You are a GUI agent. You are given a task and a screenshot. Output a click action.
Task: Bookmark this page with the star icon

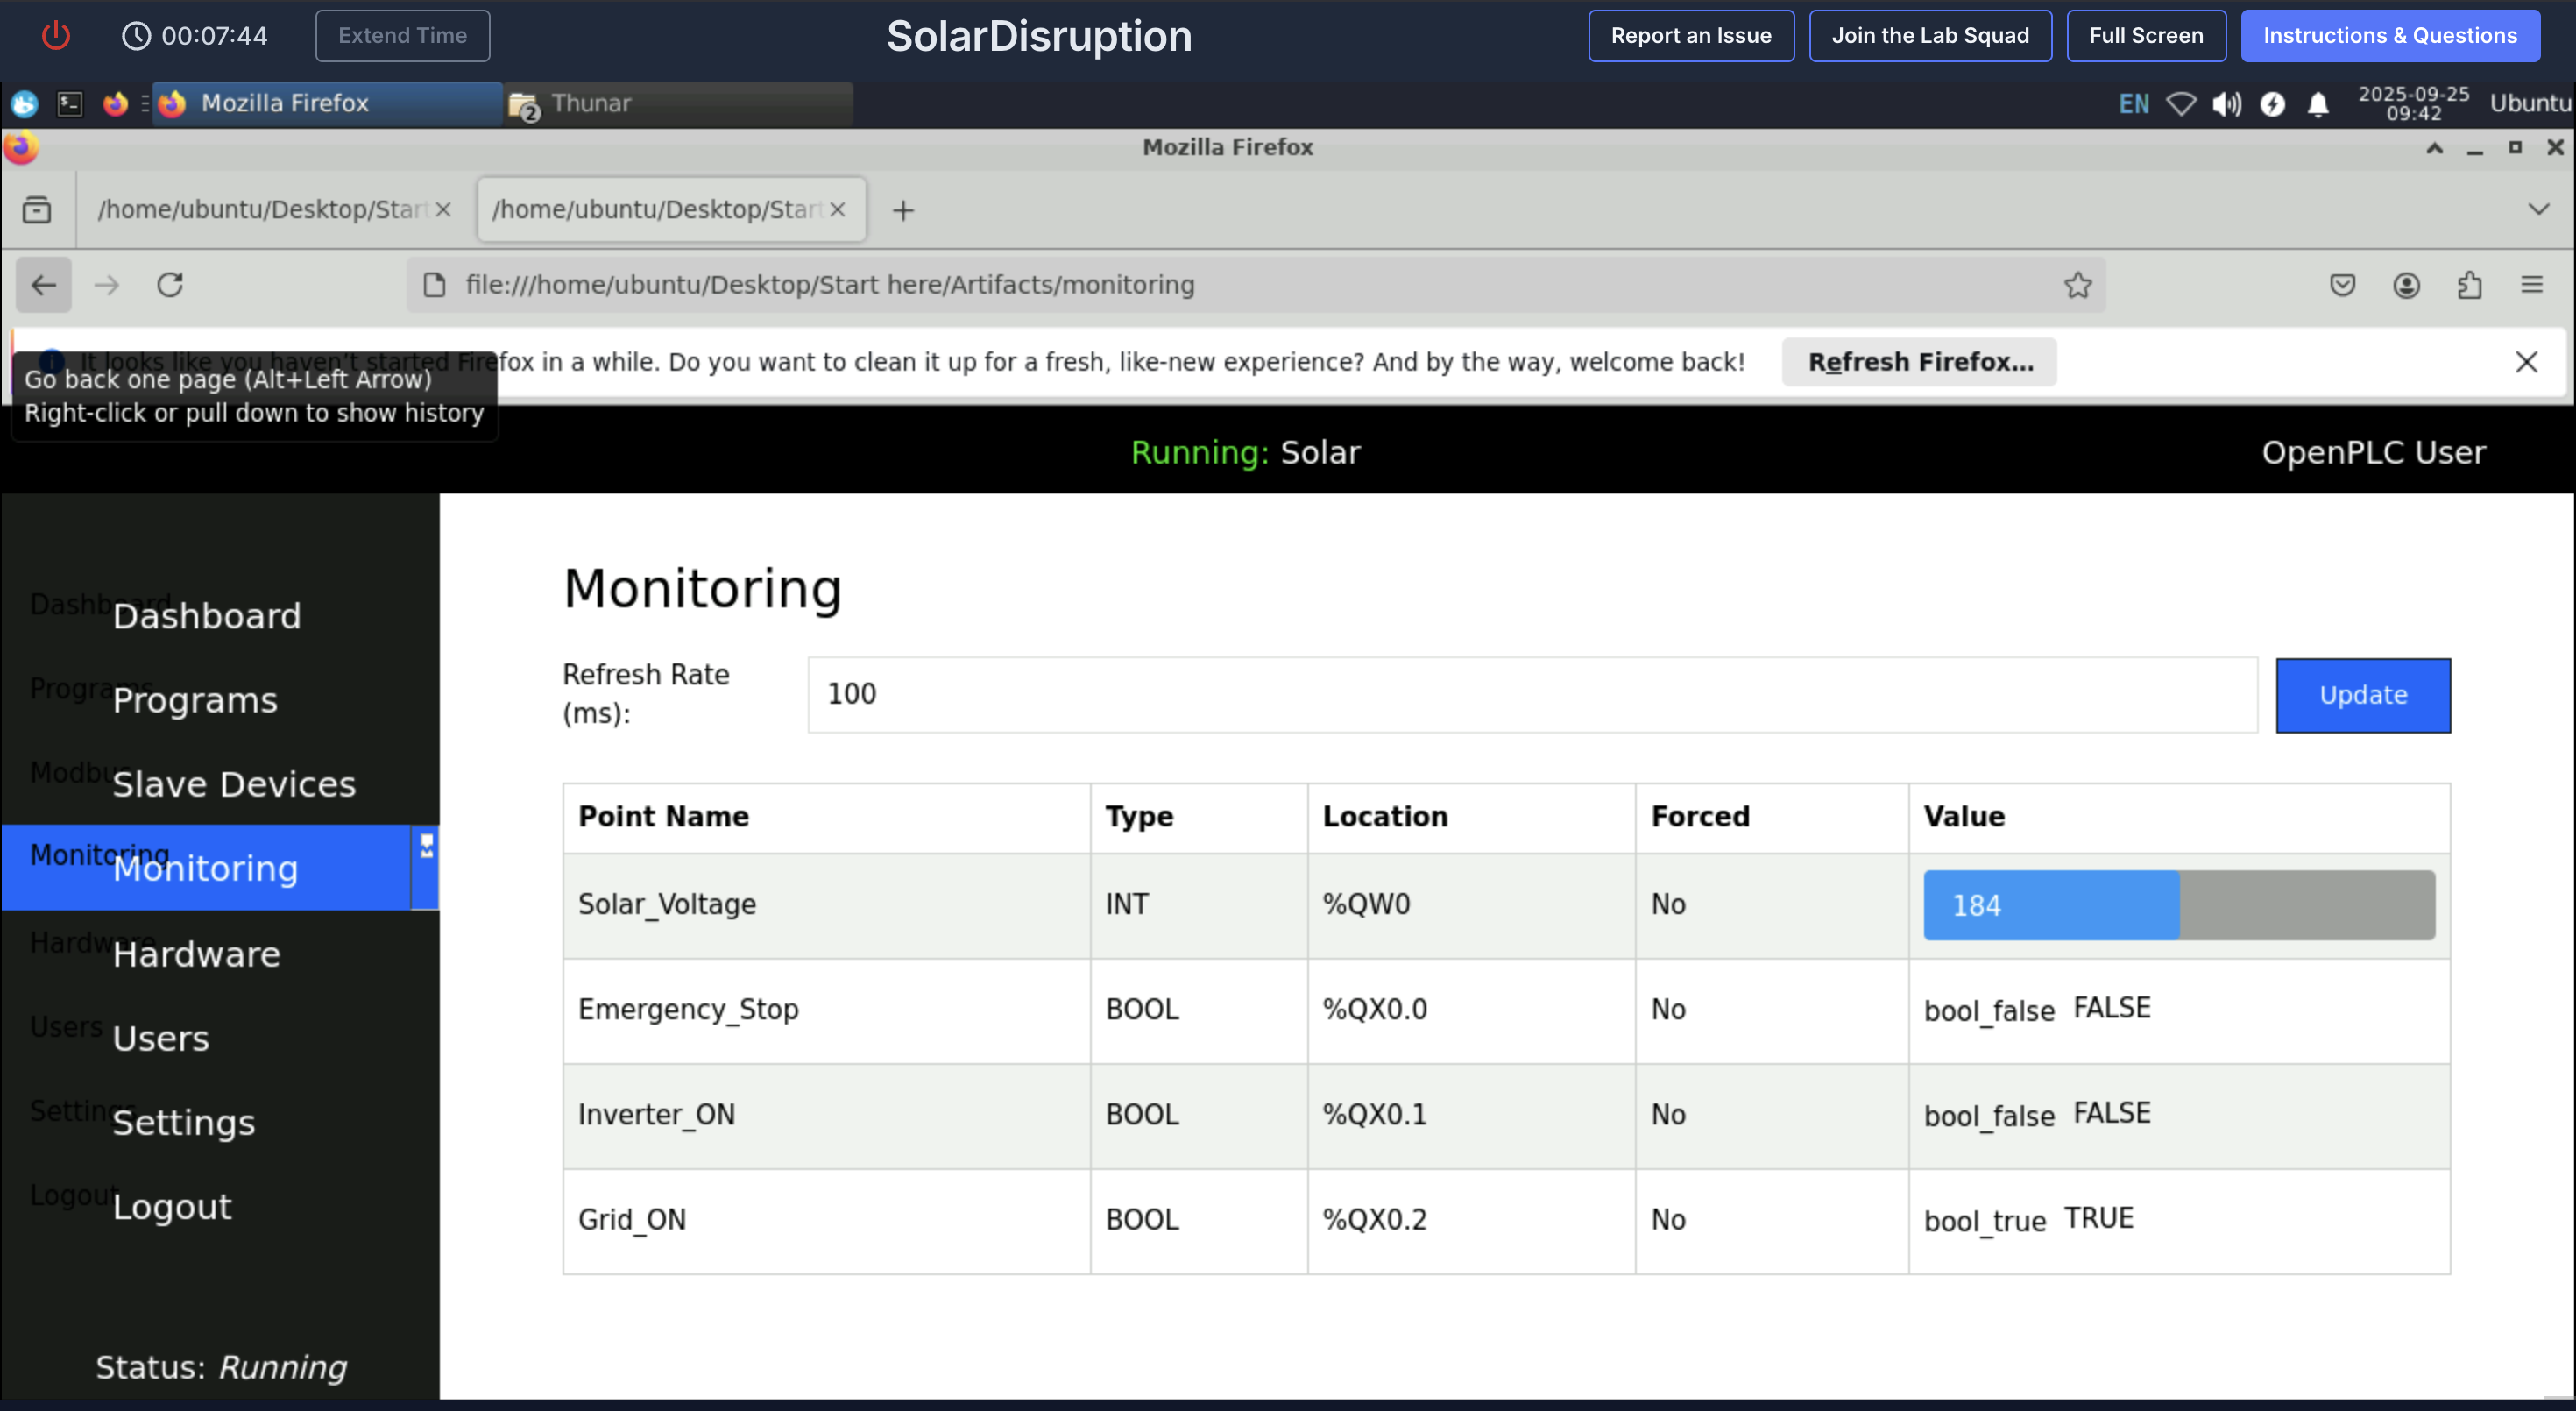tap(2077, 285)
